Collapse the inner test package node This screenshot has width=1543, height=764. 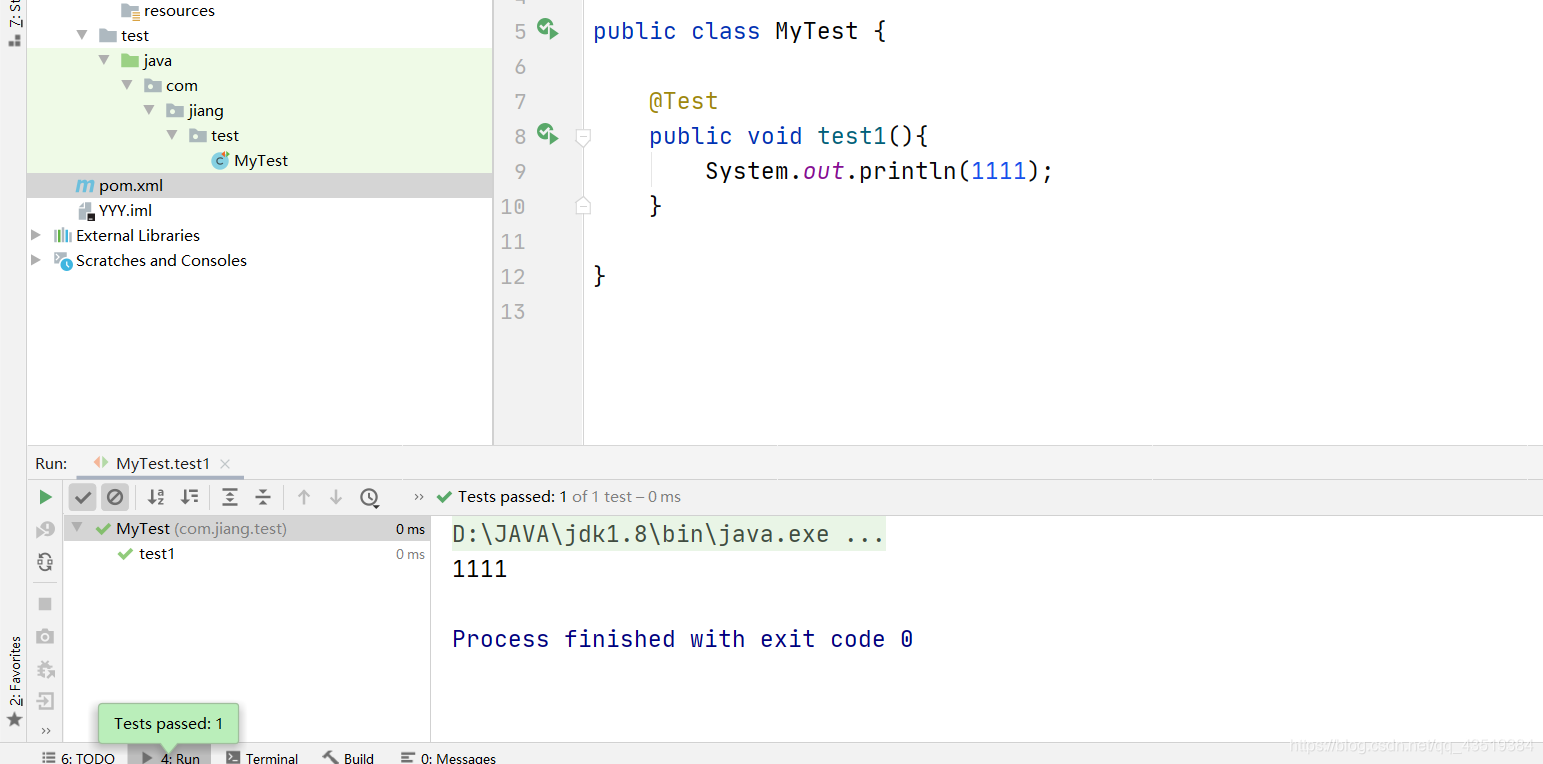coord(171,135)
